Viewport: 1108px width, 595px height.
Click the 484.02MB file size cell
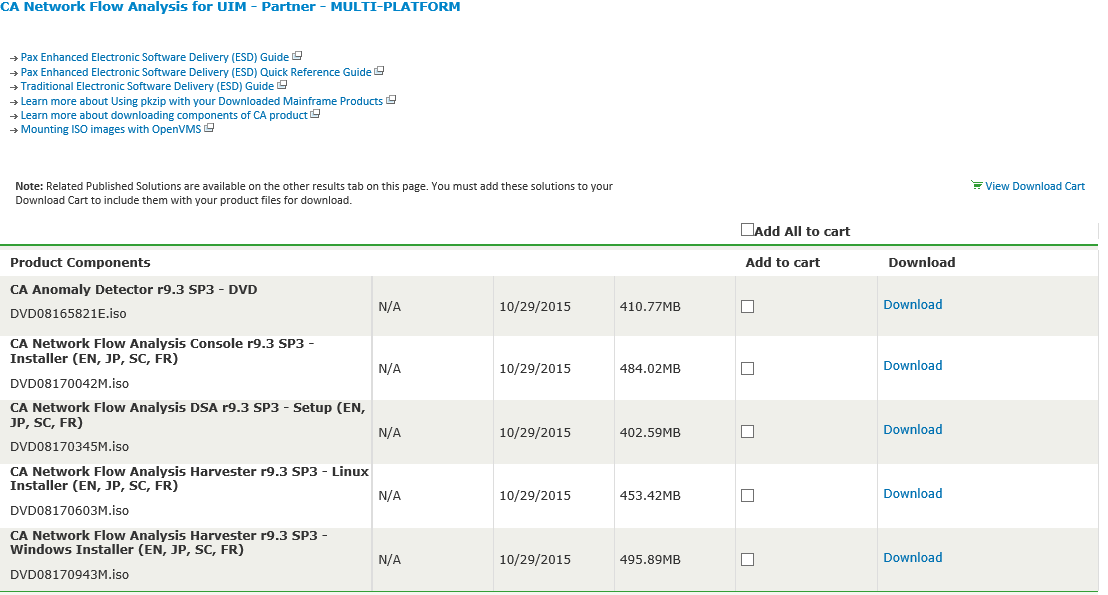click(650, 369)
